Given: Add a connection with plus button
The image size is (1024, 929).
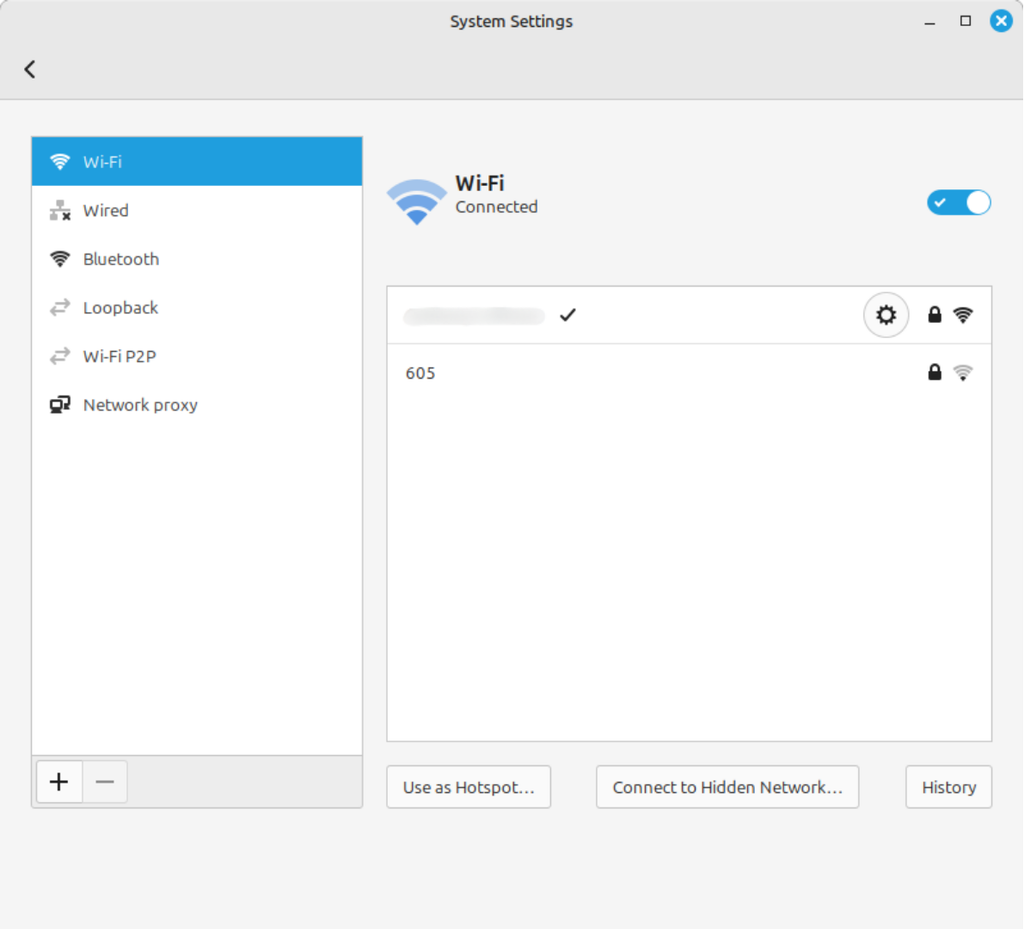Looking at the screenshot, I should [59, 781].
